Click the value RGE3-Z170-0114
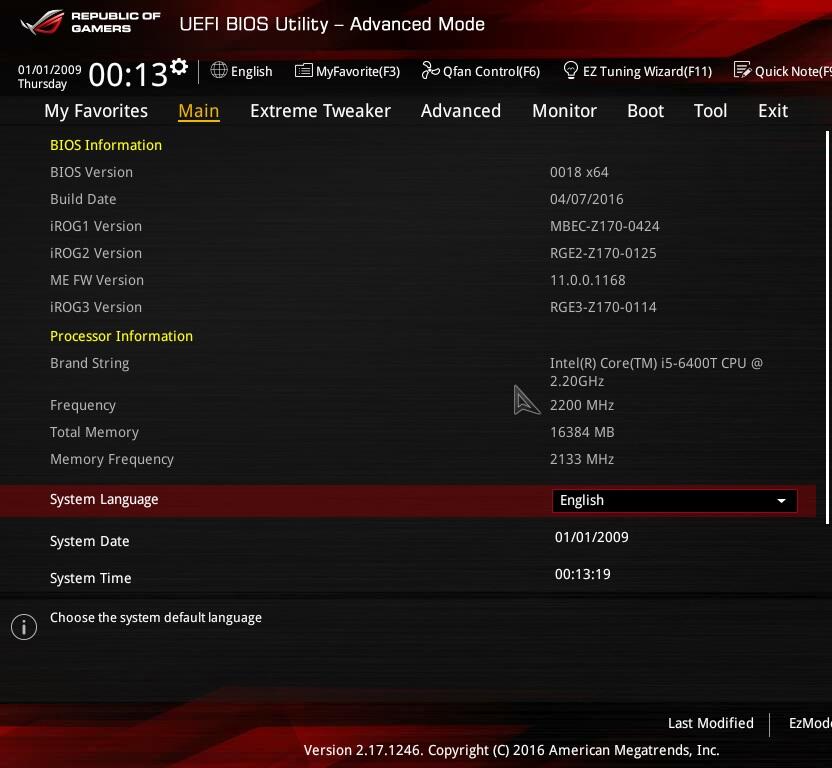The height and width of the screenshot is (768, 832). pyautogui.click(x=603, y=307)
